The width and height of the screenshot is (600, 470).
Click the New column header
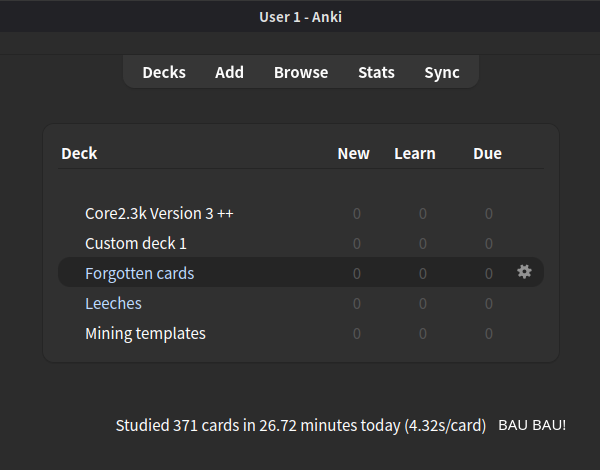353,153
